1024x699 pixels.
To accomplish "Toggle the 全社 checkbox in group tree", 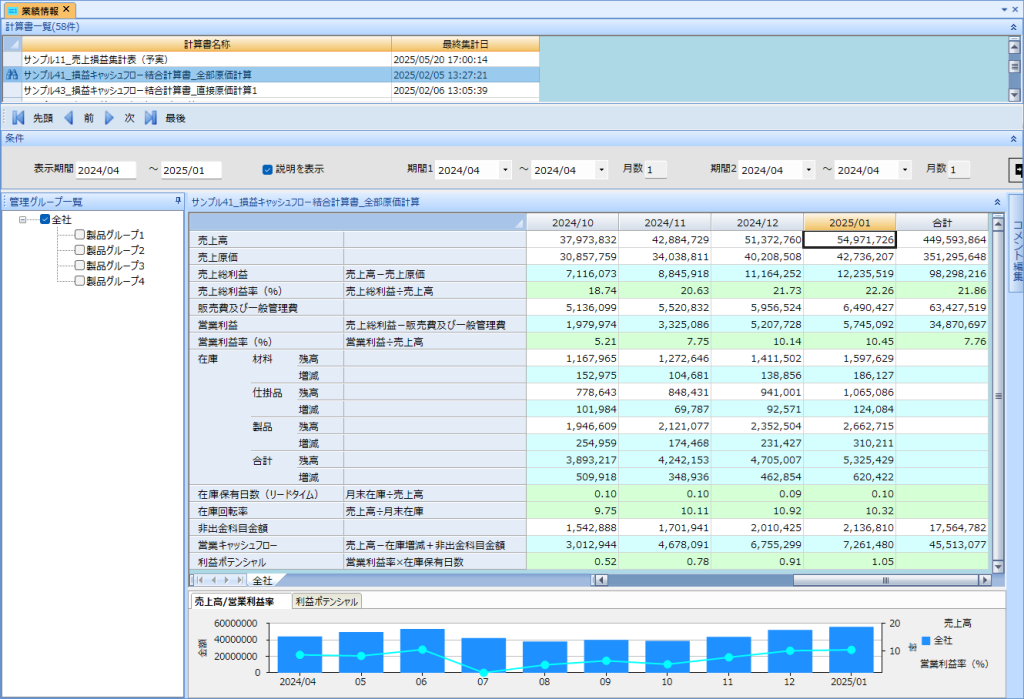I will [x=44, y=219].
